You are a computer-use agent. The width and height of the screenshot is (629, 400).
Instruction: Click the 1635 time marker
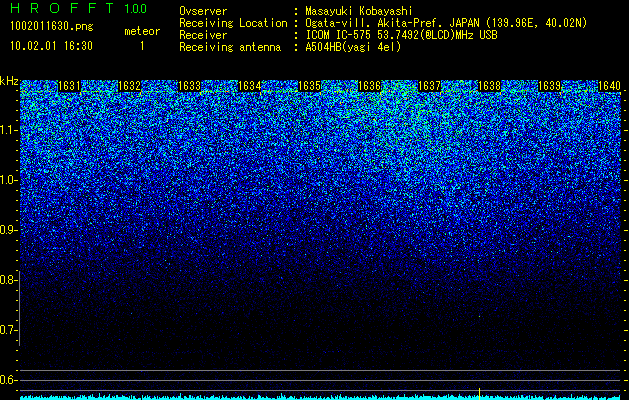(x=310, y=86)
